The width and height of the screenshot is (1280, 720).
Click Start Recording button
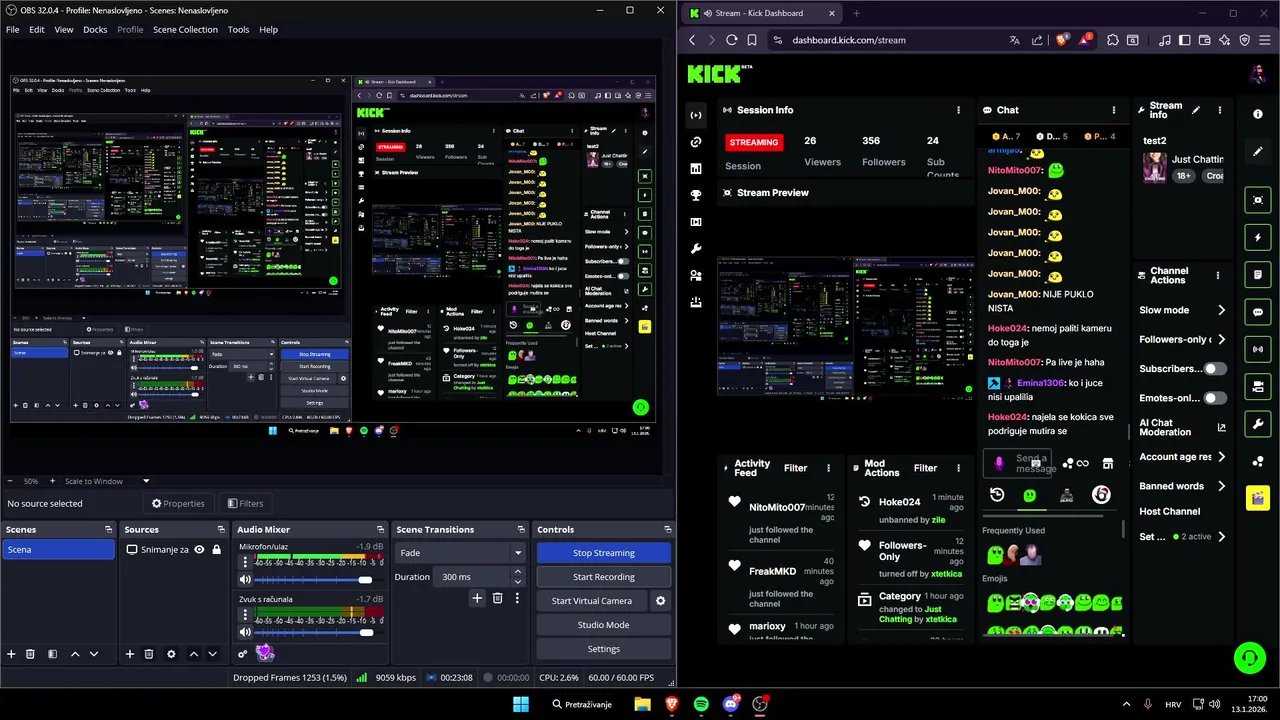603,577
